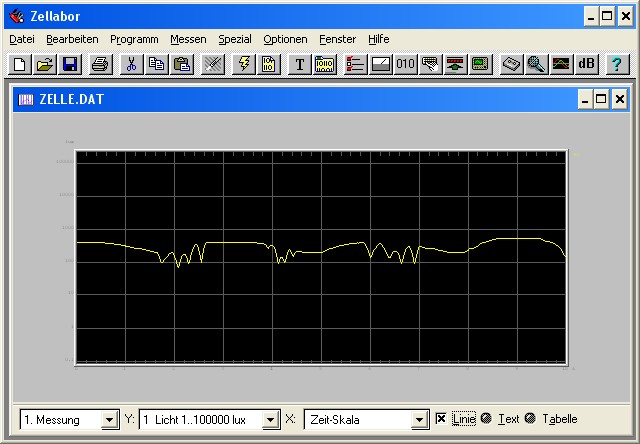Select the Text radio option
Screen dimensions: 640x444
pyautogui.click(x=485, y=419)
